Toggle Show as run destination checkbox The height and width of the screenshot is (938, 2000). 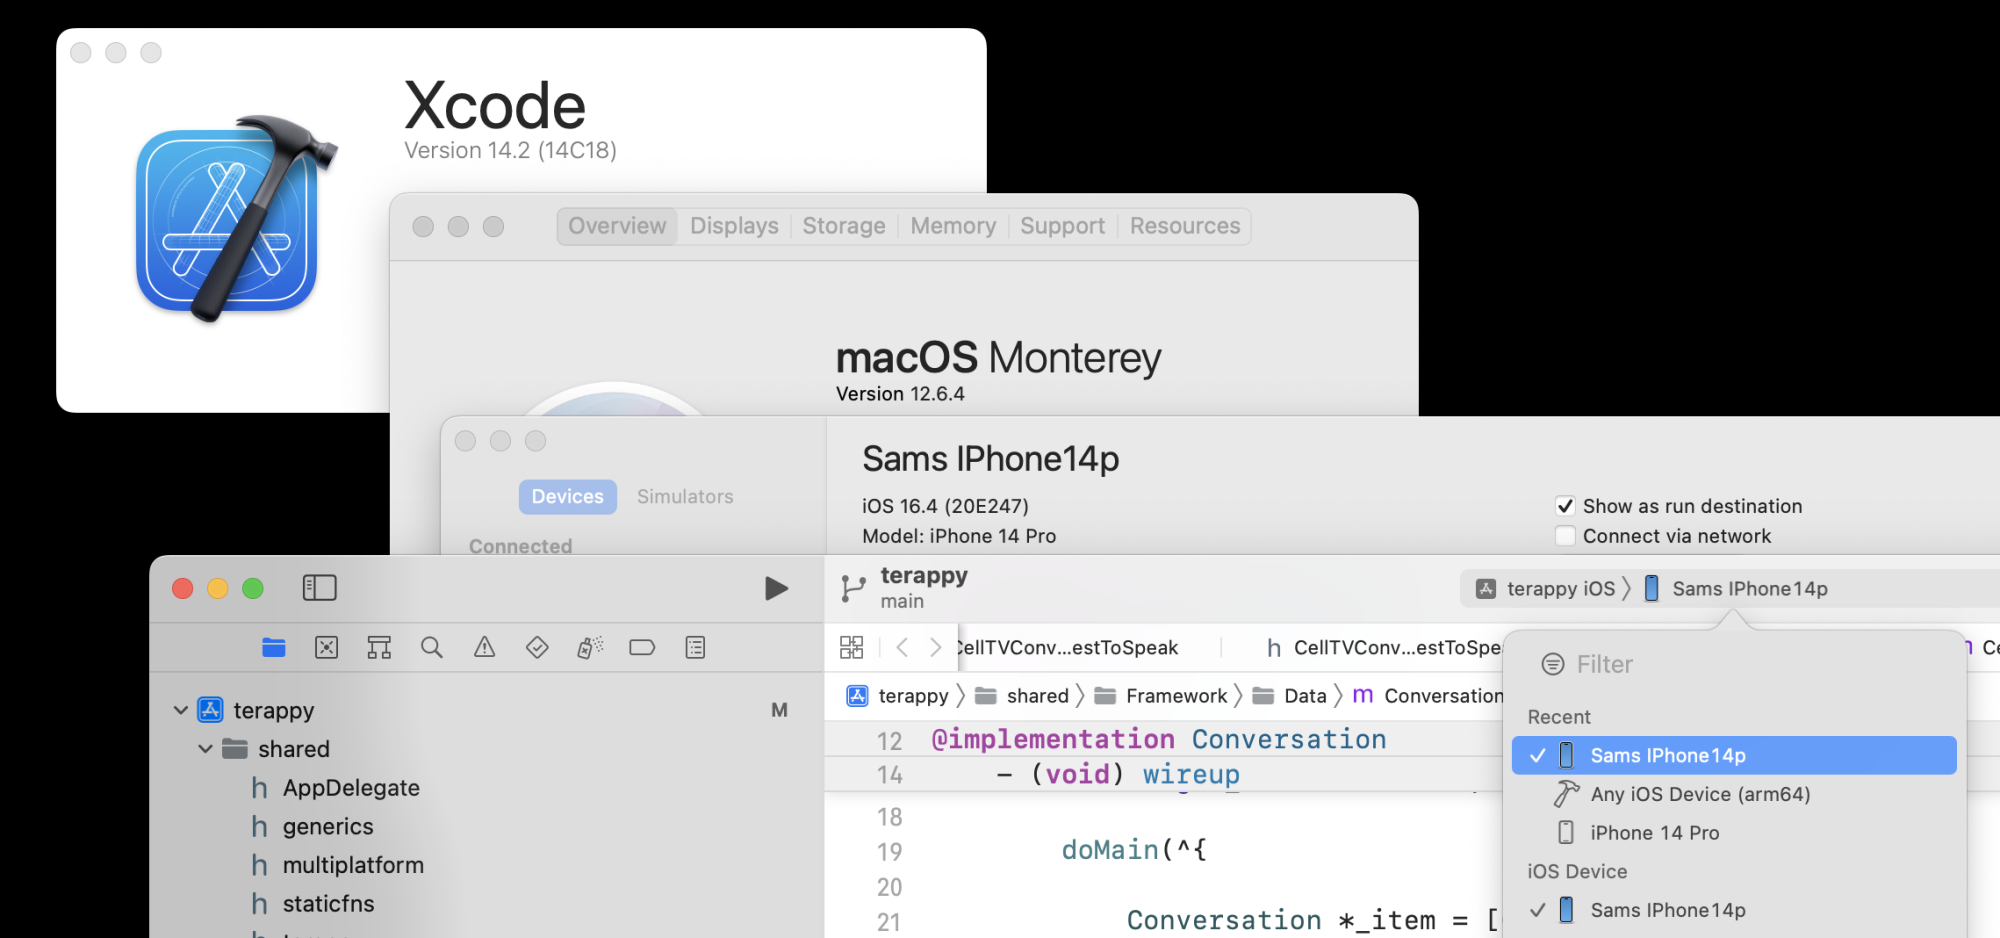[1565, 506]
